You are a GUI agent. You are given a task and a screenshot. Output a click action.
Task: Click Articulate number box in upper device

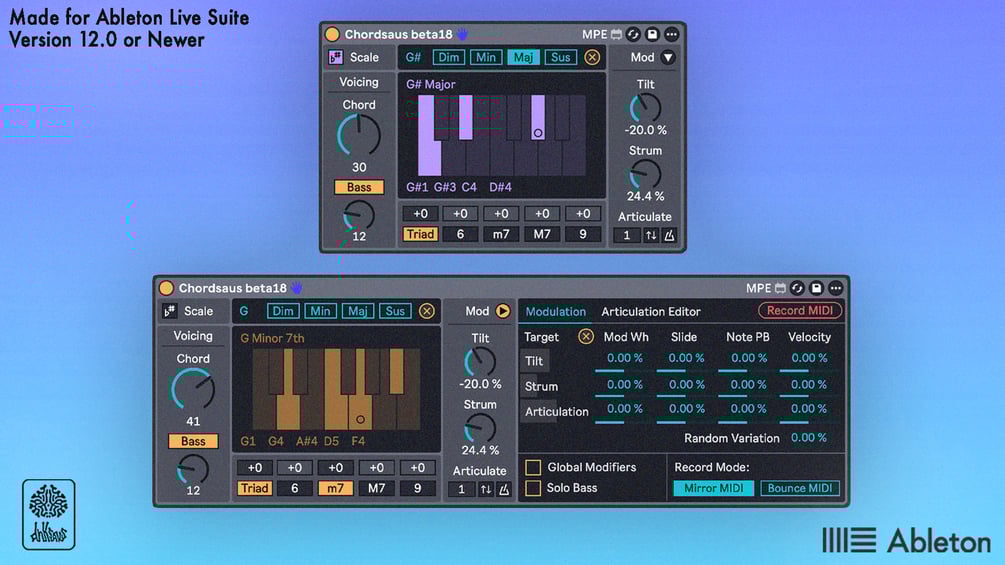coord(627,235)
